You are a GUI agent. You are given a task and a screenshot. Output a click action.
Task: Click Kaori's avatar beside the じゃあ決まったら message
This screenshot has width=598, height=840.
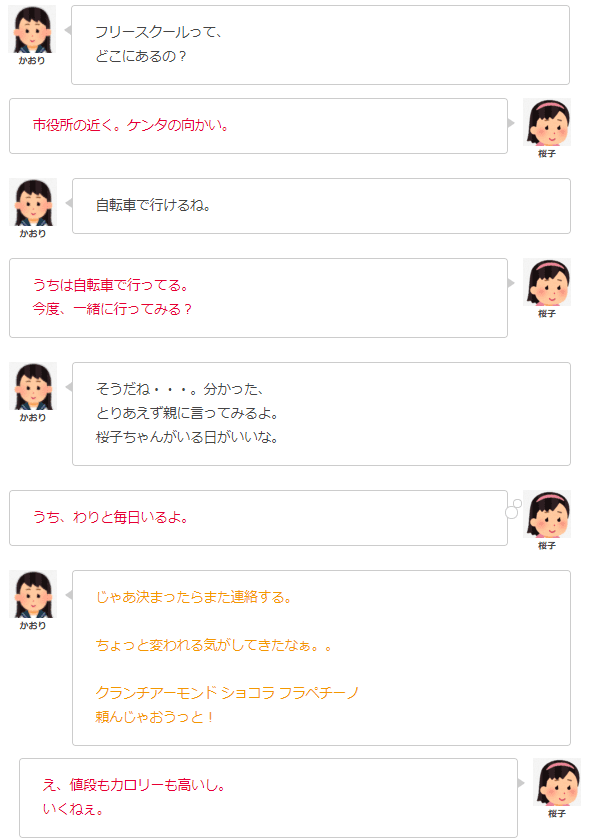tap(33, 594)
